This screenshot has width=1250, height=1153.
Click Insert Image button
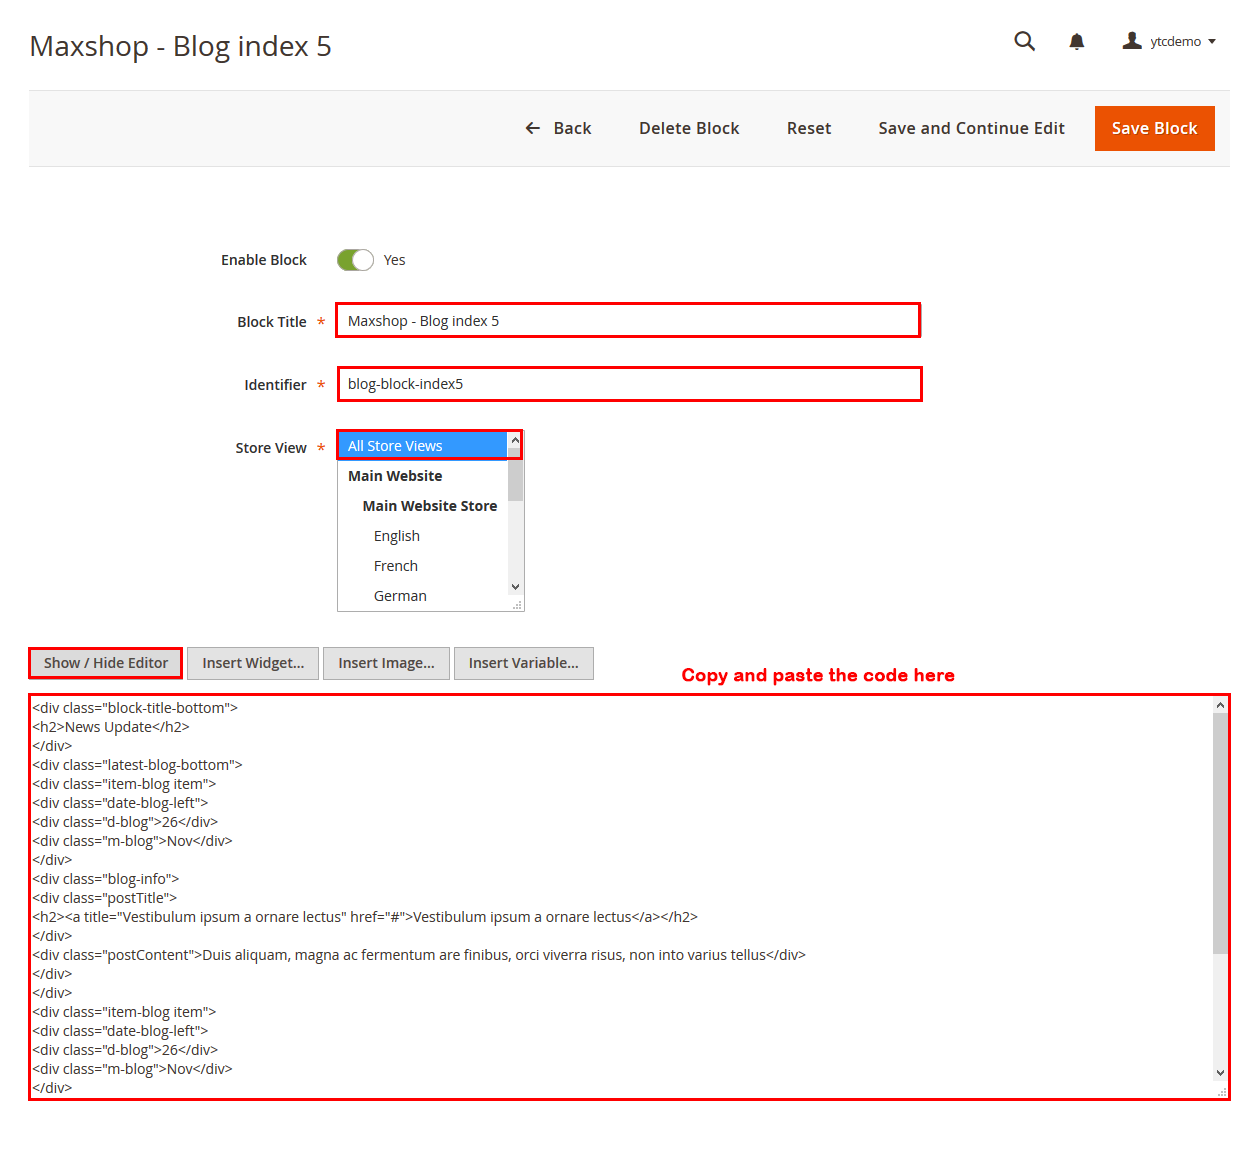click(x=386, y=663)
